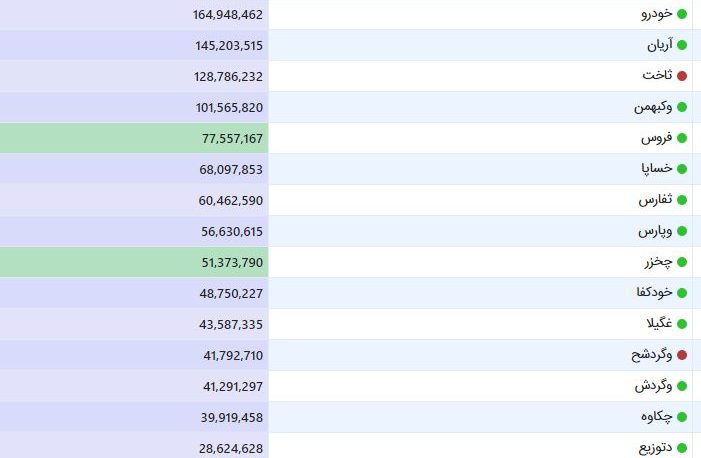
Task: Click the highlighted value 51,373,790
Action: (232, 263)
